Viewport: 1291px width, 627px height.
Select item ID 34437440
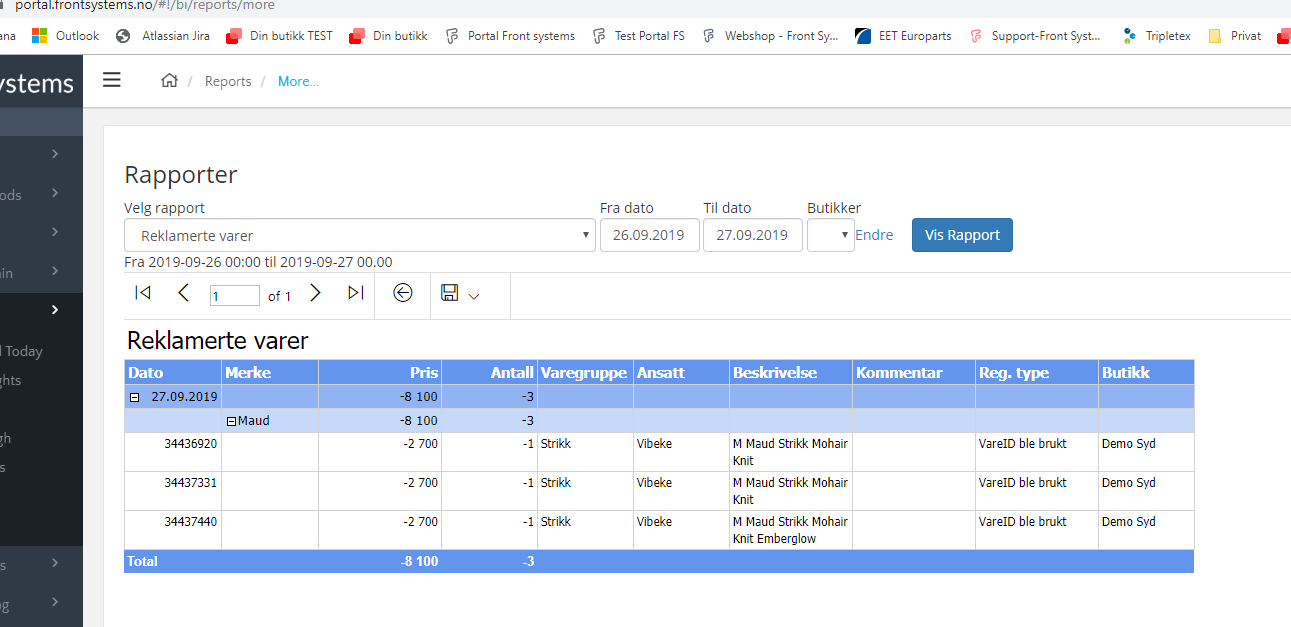tap(190, 521)
